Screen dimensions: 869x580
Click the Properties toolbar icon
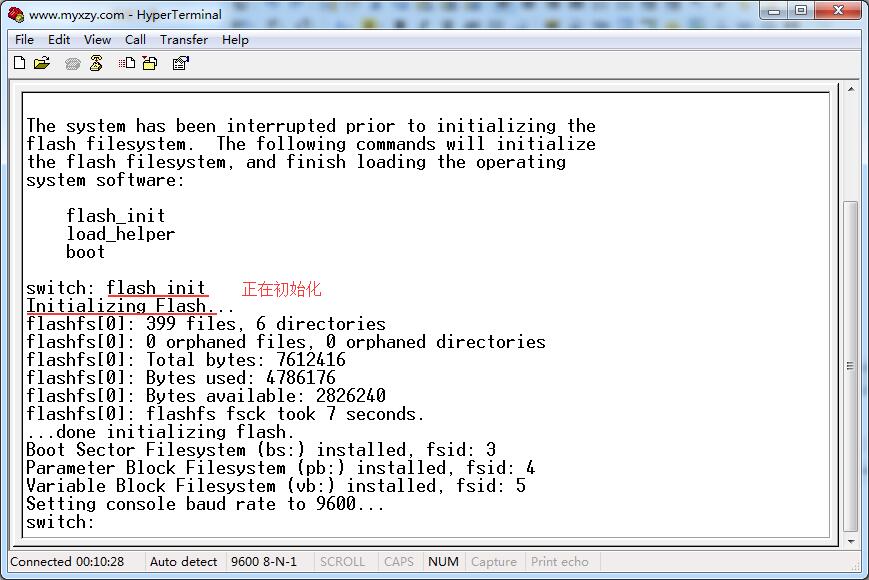(x=180, y=63)
